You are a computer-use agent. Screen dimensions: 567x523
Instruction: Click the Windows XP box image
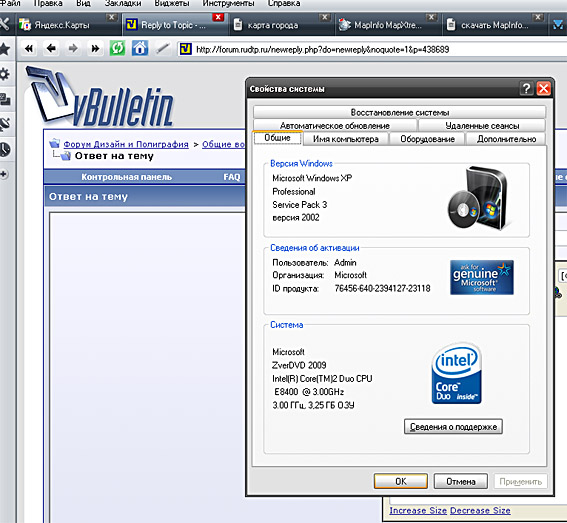click(480, 198)
